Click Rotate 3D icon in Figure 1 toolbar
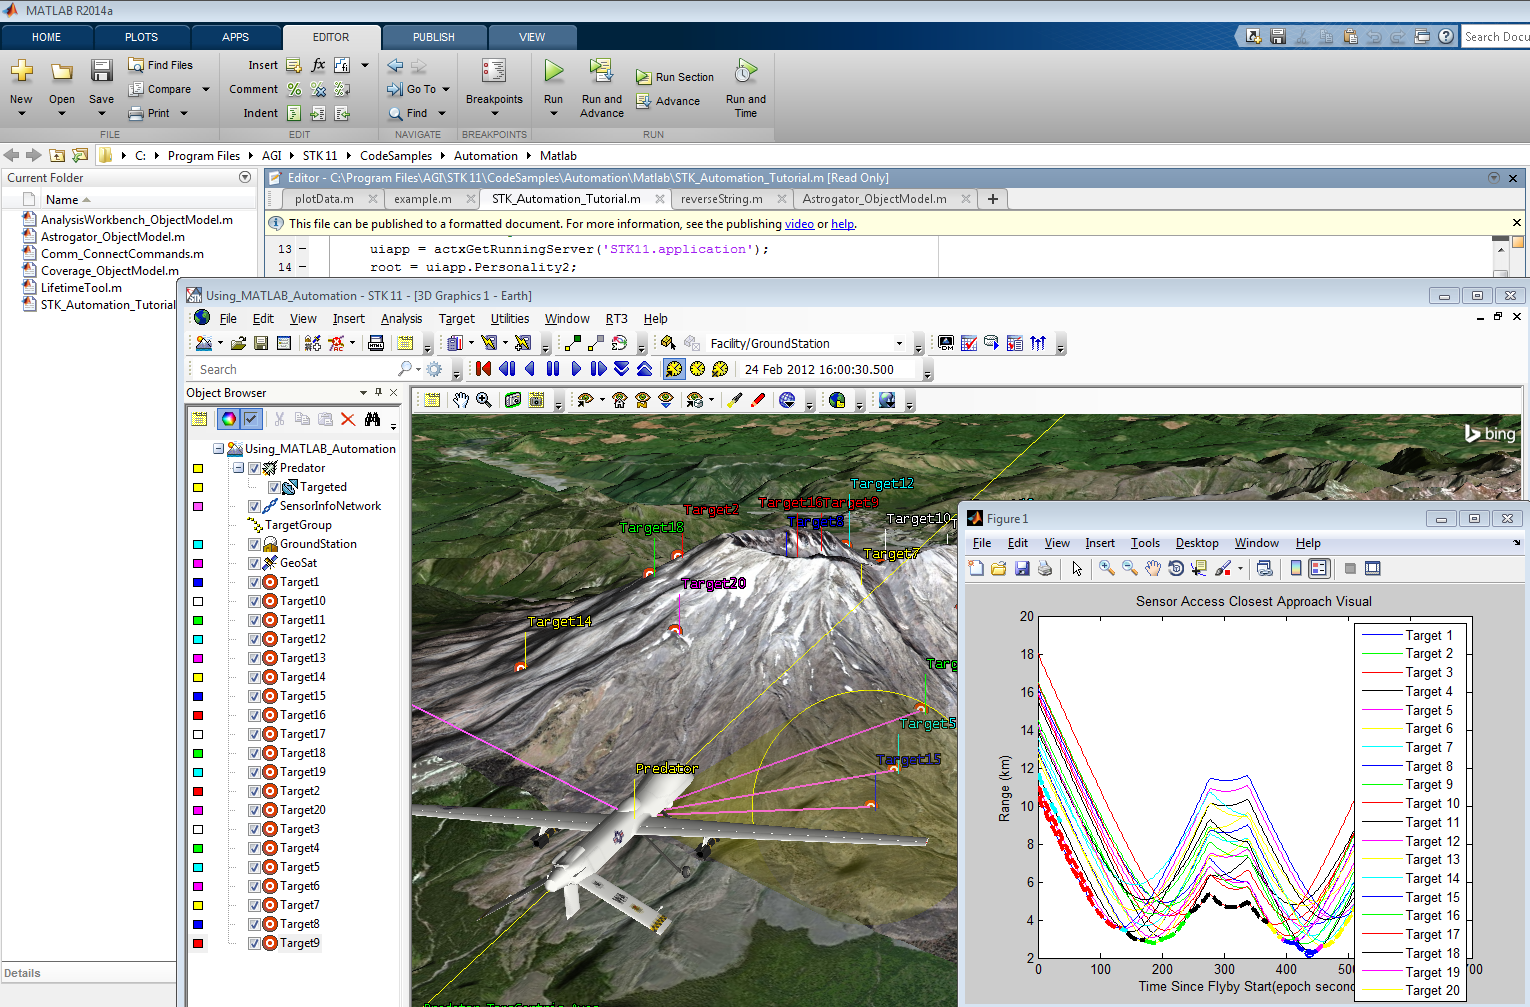This screenshot has width=1530, height=1007. (x=1176, y=568)
